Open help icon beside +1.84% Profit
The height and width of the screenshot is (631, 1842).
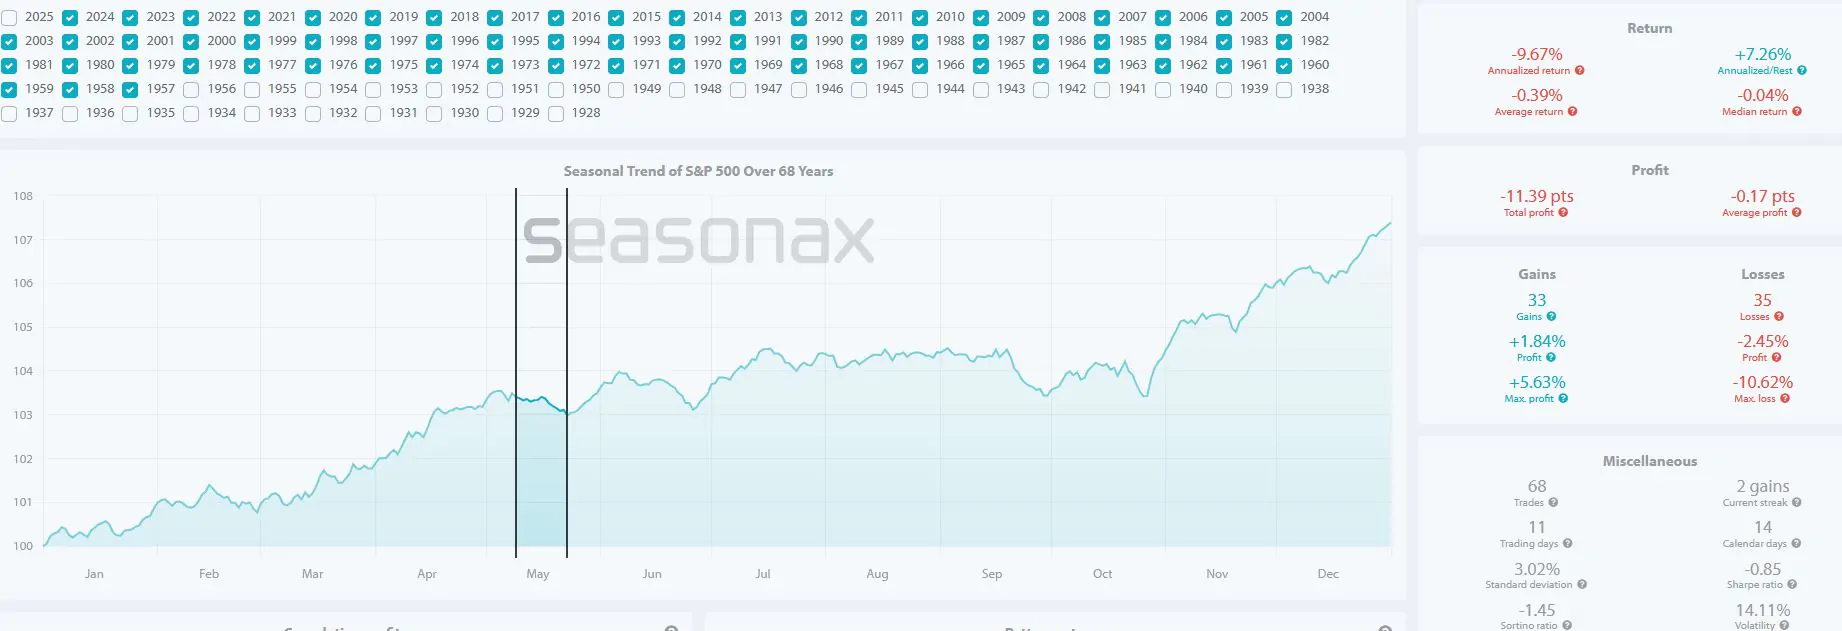[x=1551, y=358]
